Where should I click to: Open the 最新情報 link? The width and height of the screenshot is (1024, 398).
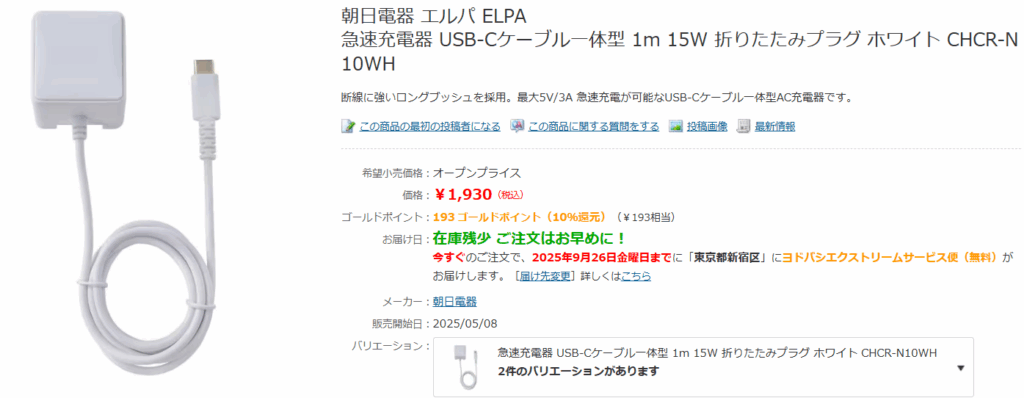click(x=775, y=127)
